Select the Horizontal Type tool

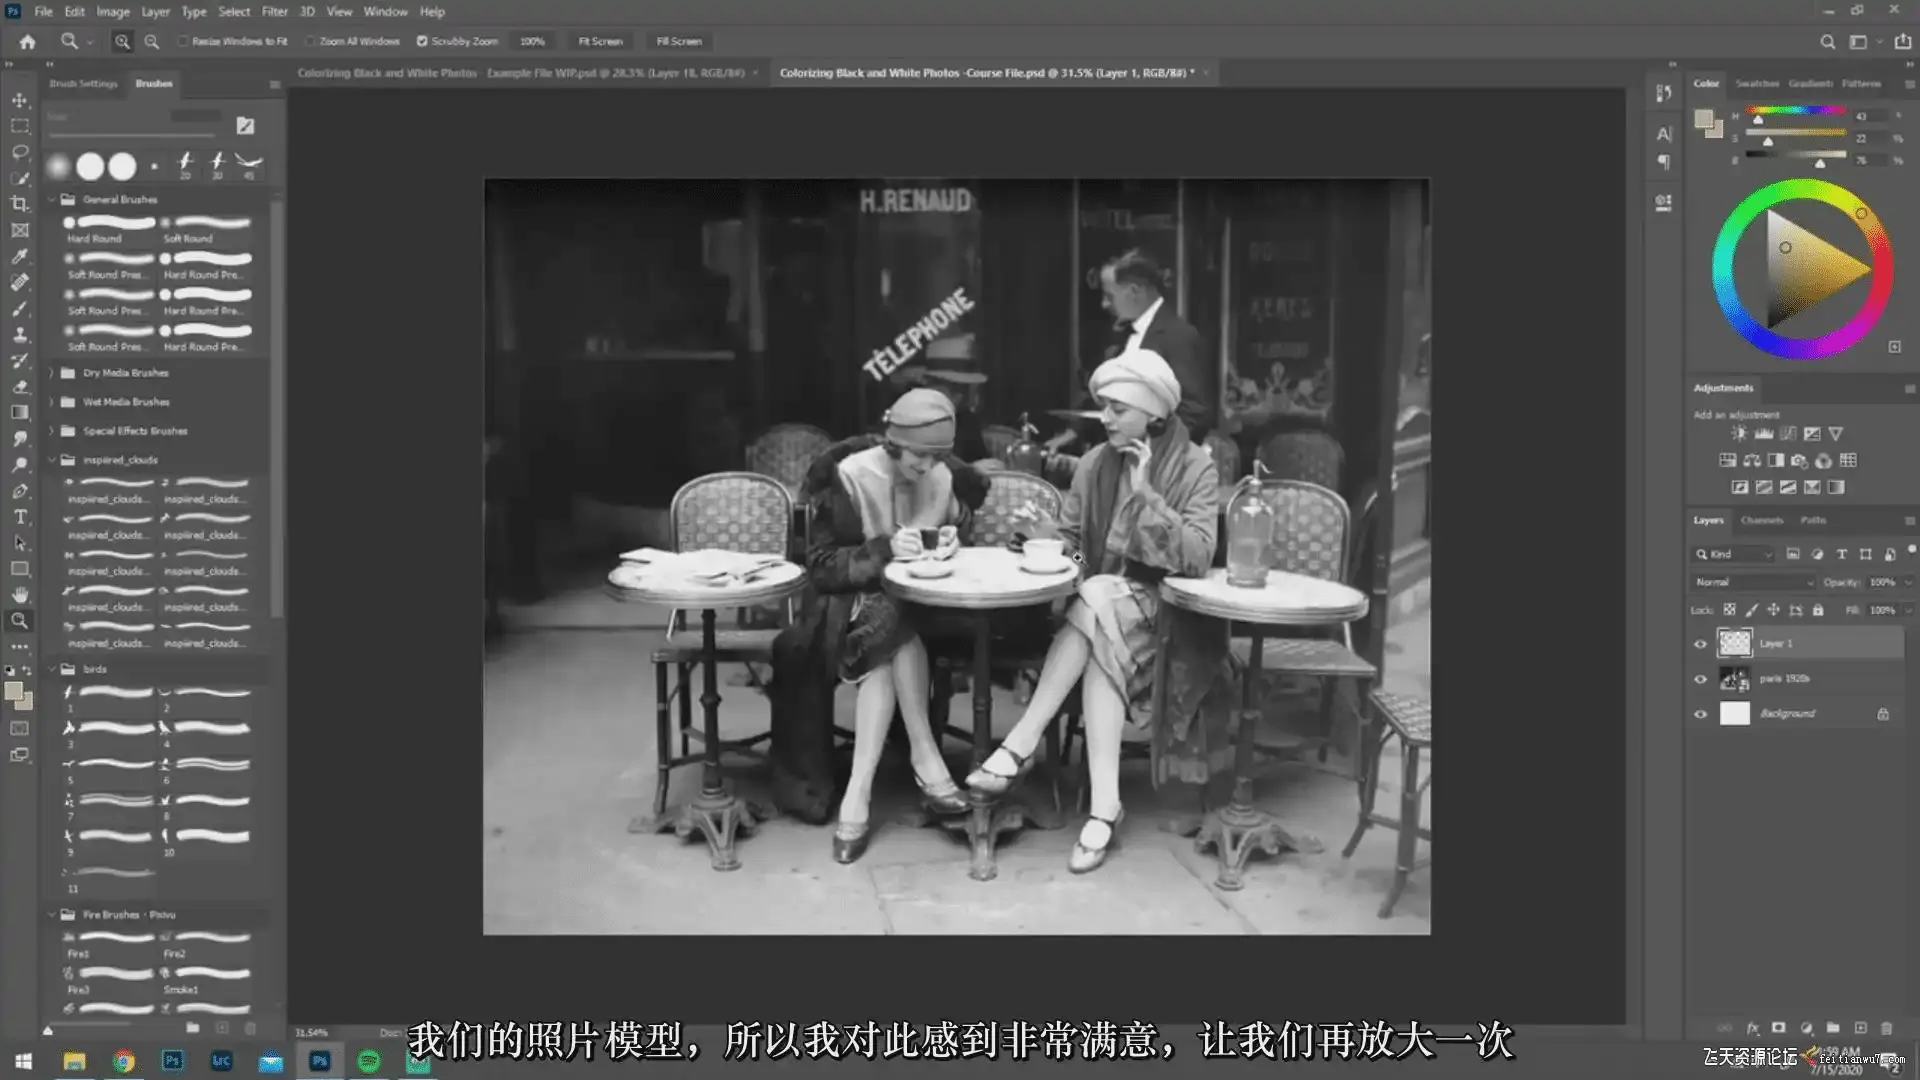point(20,517)
